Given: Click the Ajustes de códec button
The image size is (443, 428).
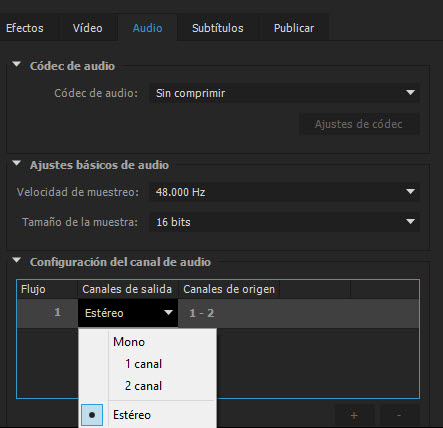Looking at the screenshot, I should pos(359,124).
